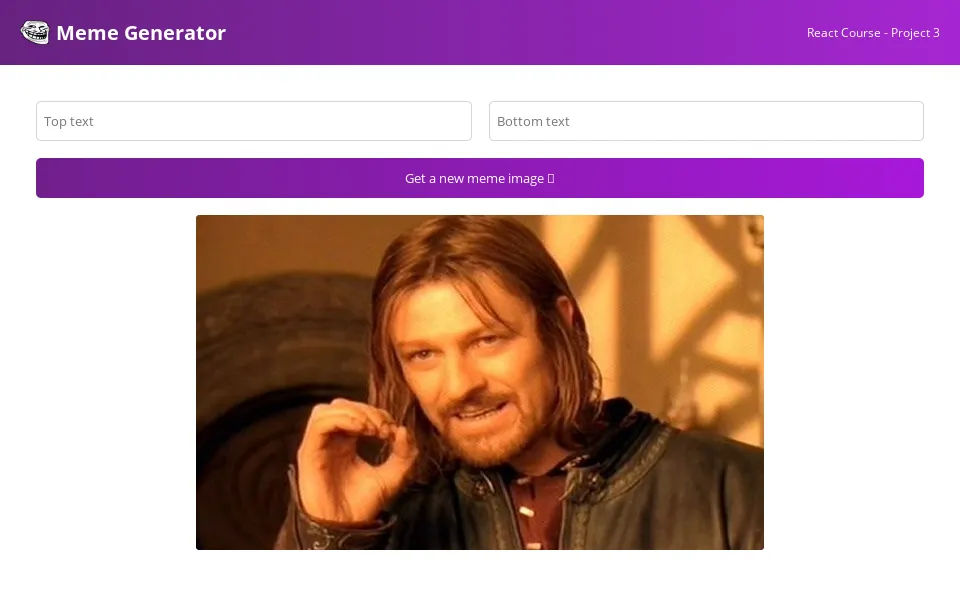Image resolution: width=960 pixels, height=600 pixels.
Task: Click Project 3 label in header
Action: tap(915, 33)
